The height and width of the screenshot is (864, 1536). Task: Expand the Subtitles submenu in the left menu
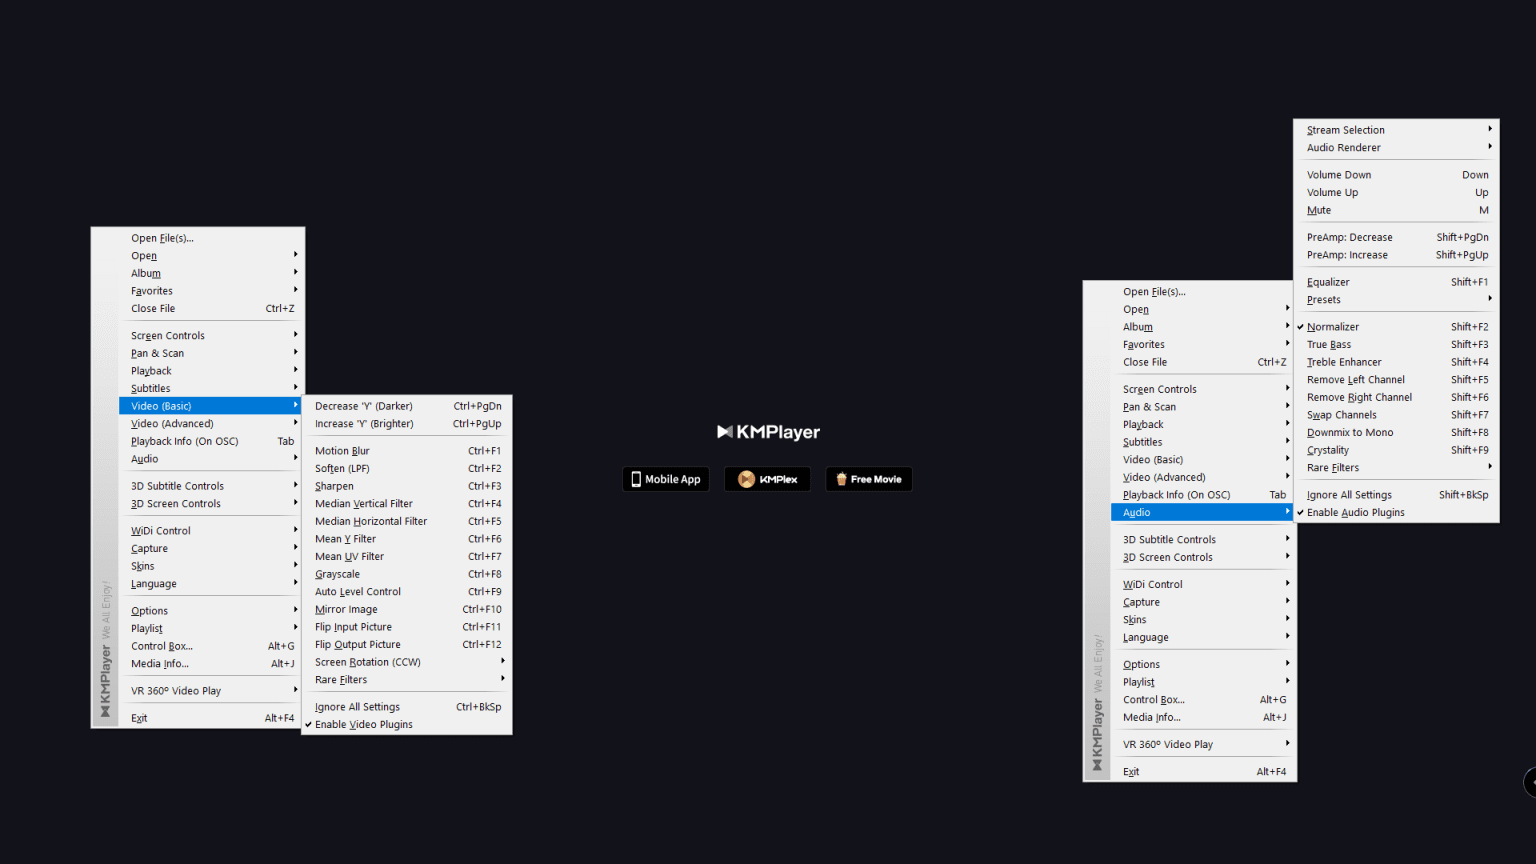[x=150, y=388]
